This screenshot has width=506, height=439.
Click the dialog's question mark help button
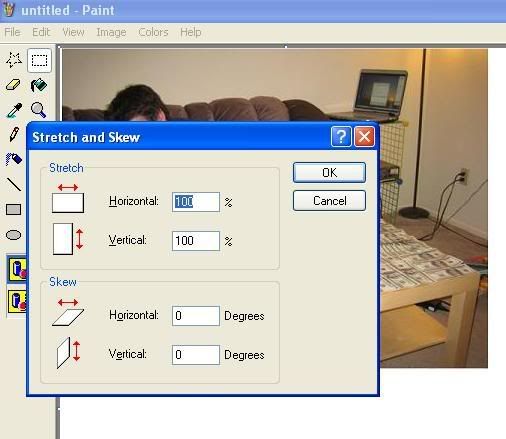coord(341,136)
